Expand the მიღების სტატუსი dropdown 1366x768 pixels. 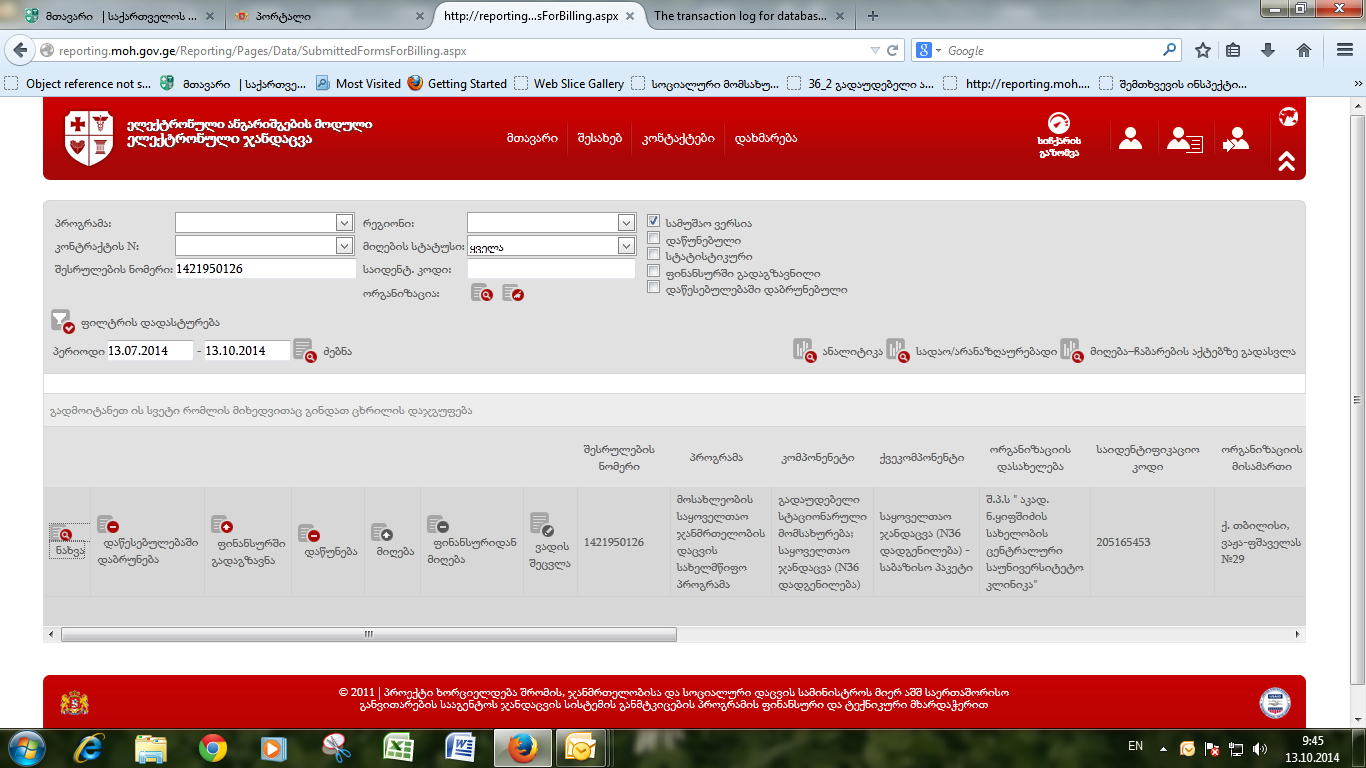pyautogui.click(x=626, y=246)
